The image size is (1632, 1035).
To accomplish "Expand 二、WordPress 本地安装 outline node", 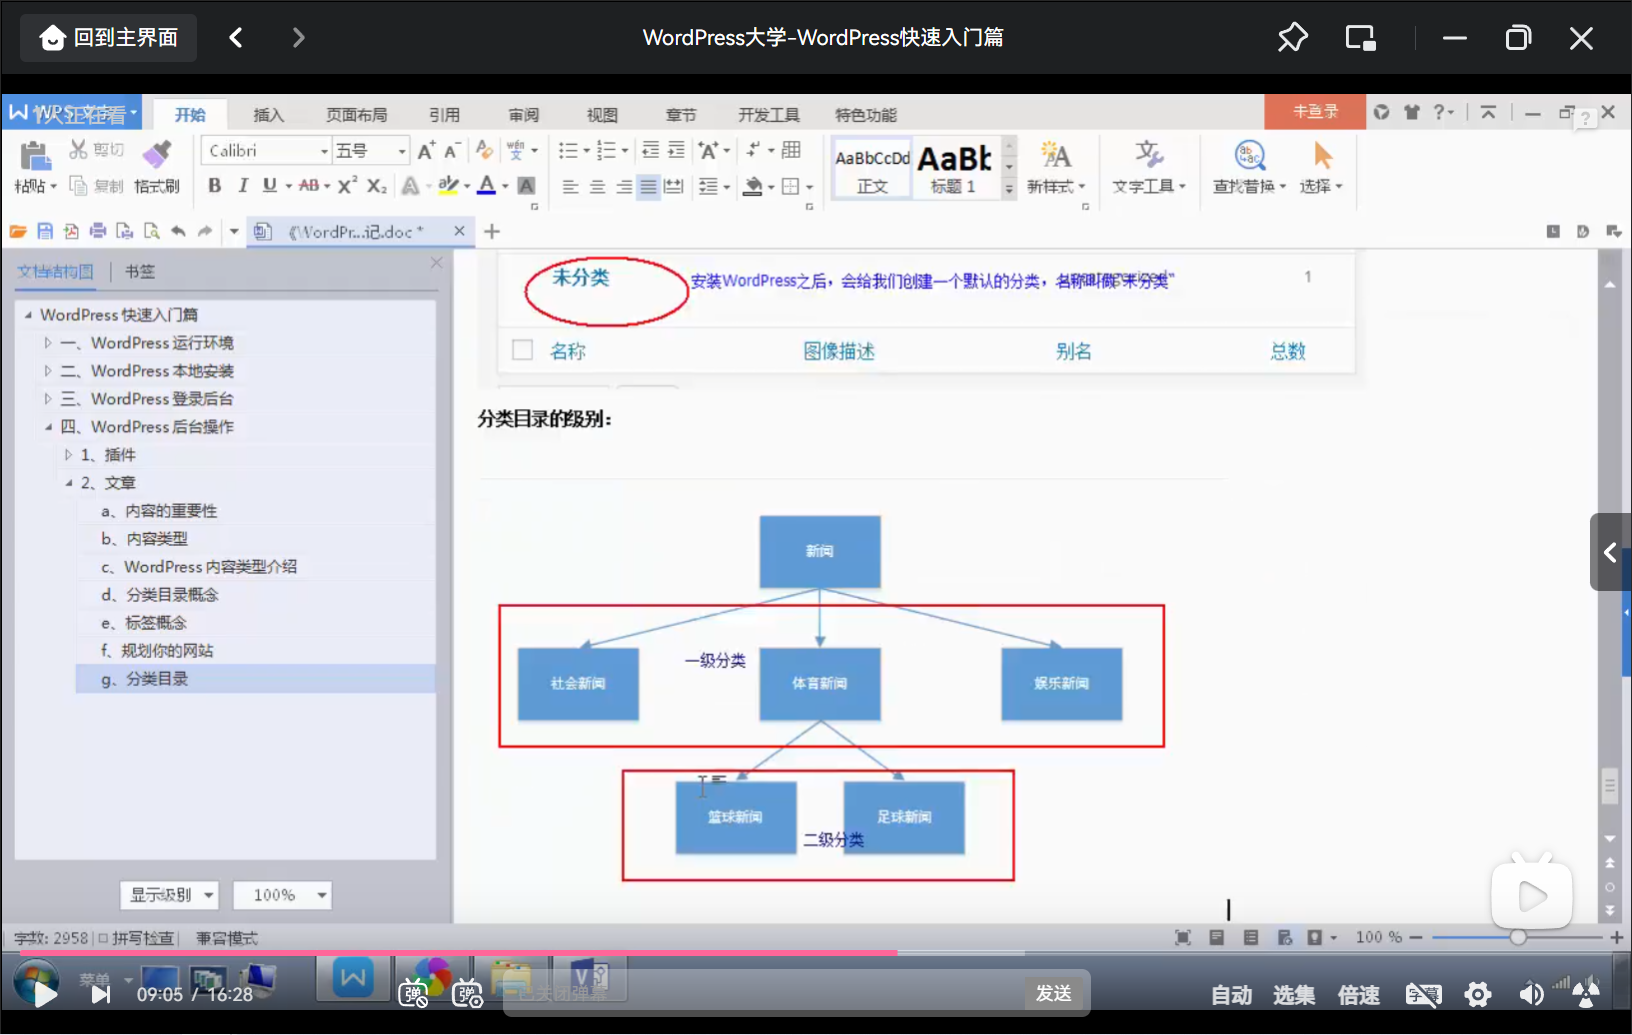I will tap(48, 371).
